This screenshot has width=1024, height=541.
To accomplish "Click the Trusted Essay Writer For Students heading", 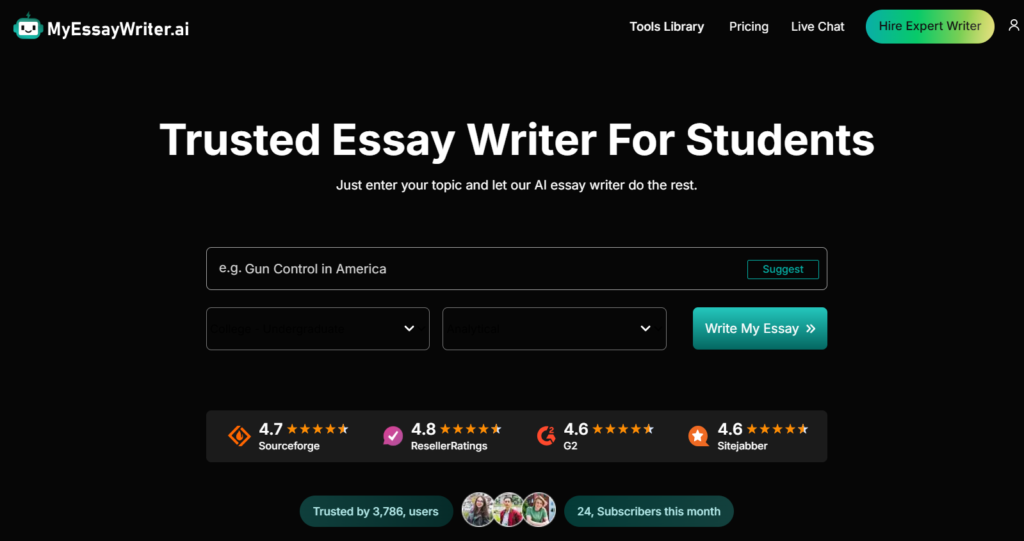I will coord(517,140).
